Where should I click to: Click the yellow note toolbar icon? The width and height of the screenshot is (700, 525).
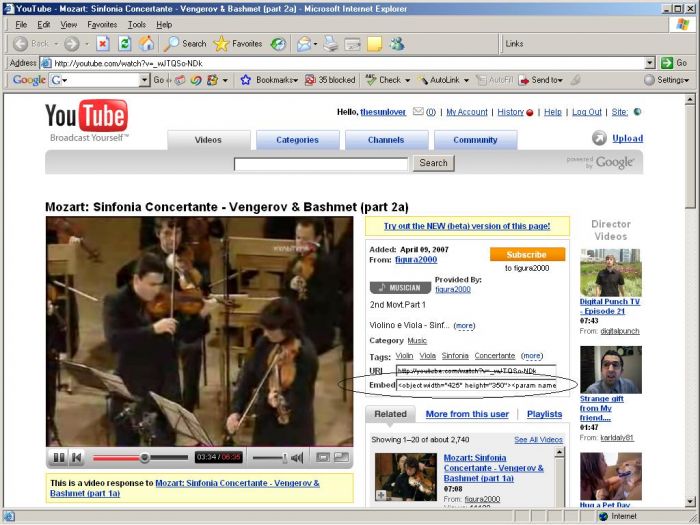coord(374,44)
